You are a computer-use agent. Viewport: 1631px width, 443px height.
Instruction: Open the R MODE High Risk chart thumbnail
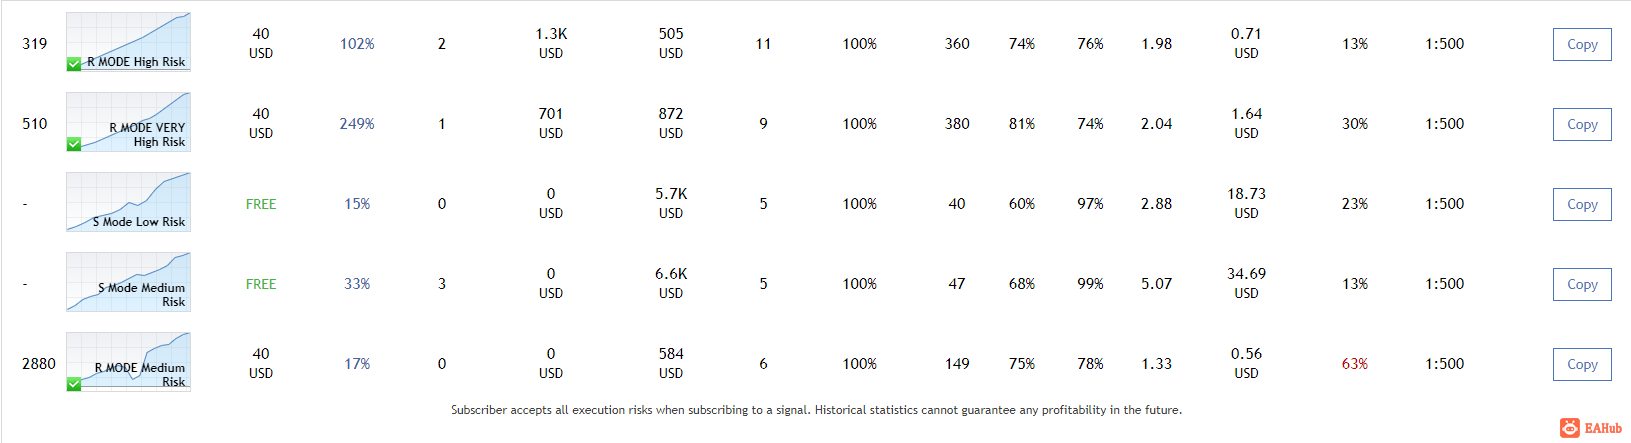pyautogui.click(x=128, y=42)
